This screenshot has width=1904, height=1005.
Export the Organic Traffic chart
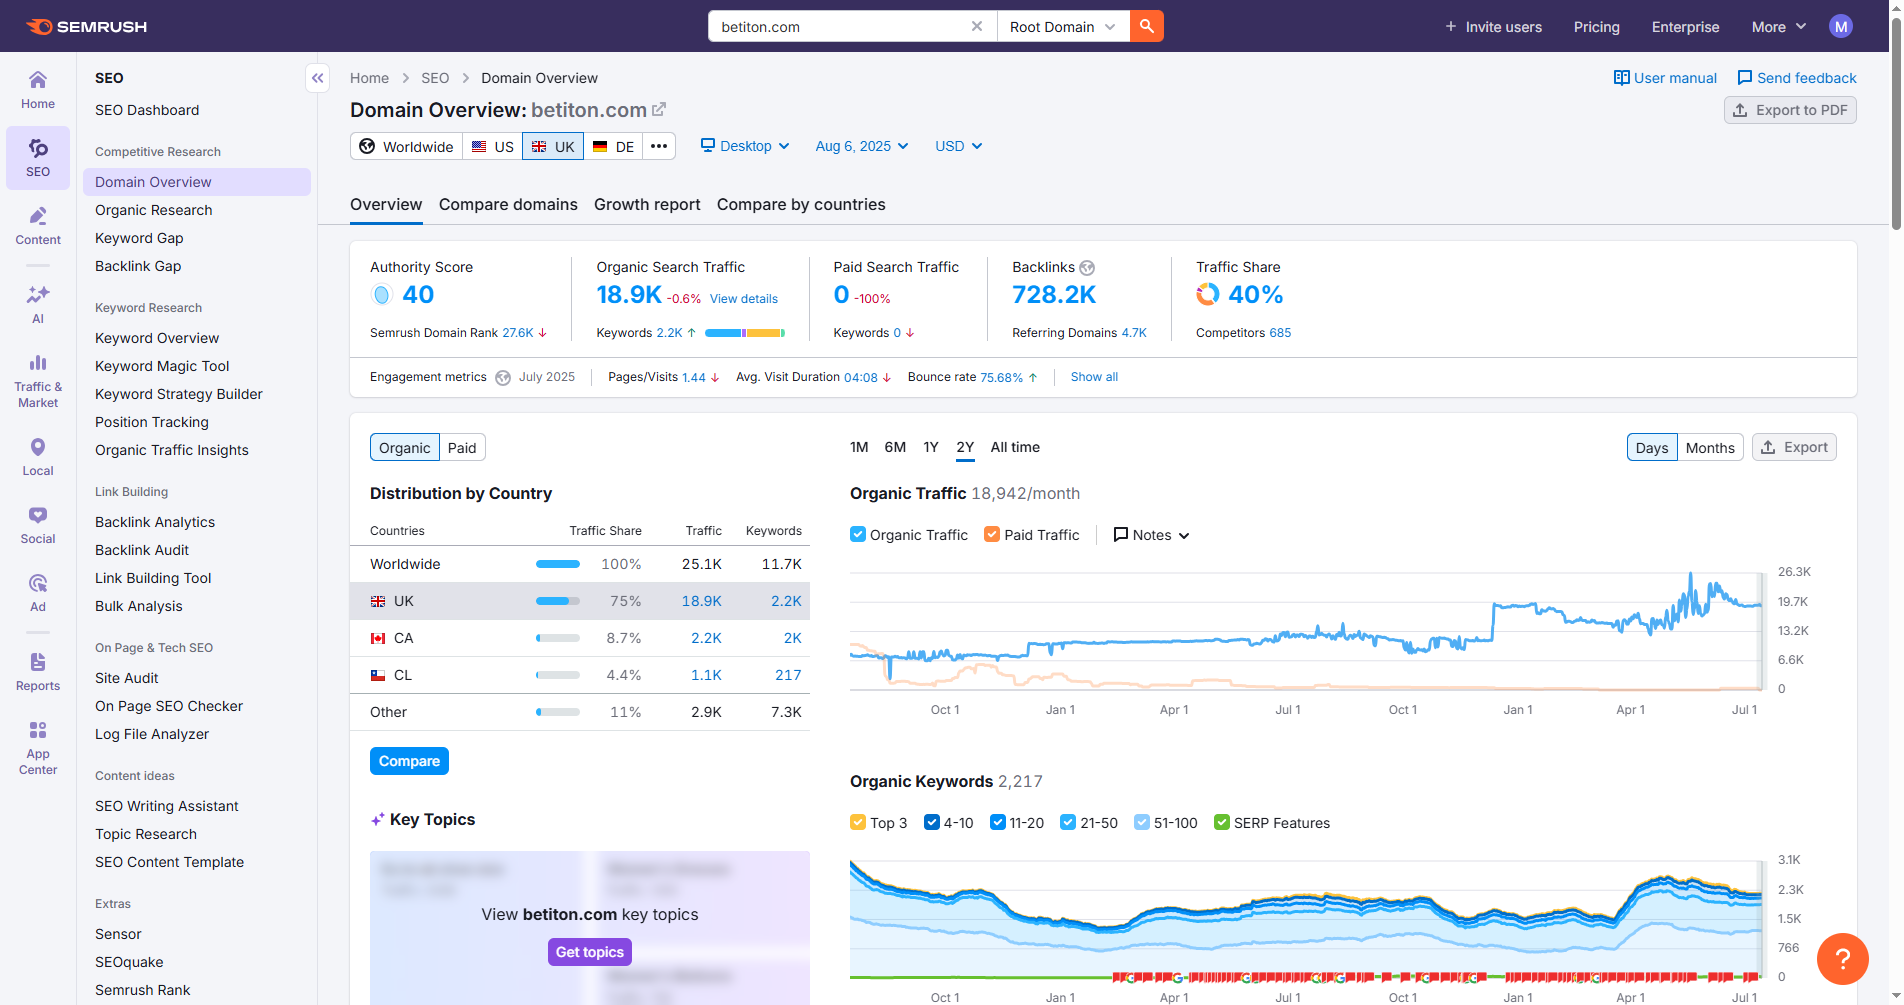point(1794,447)
